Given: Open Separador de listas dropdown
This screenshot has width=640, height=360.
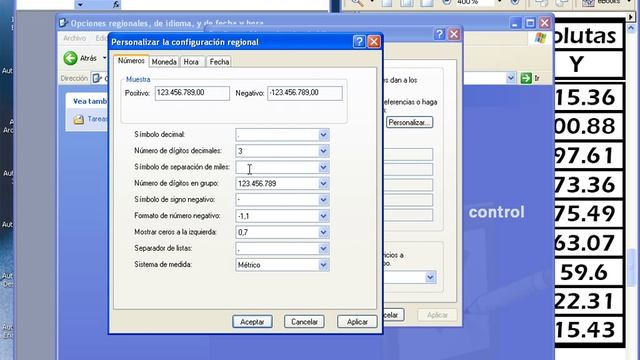Looking at the screenshot, I should tap(323, 249).
